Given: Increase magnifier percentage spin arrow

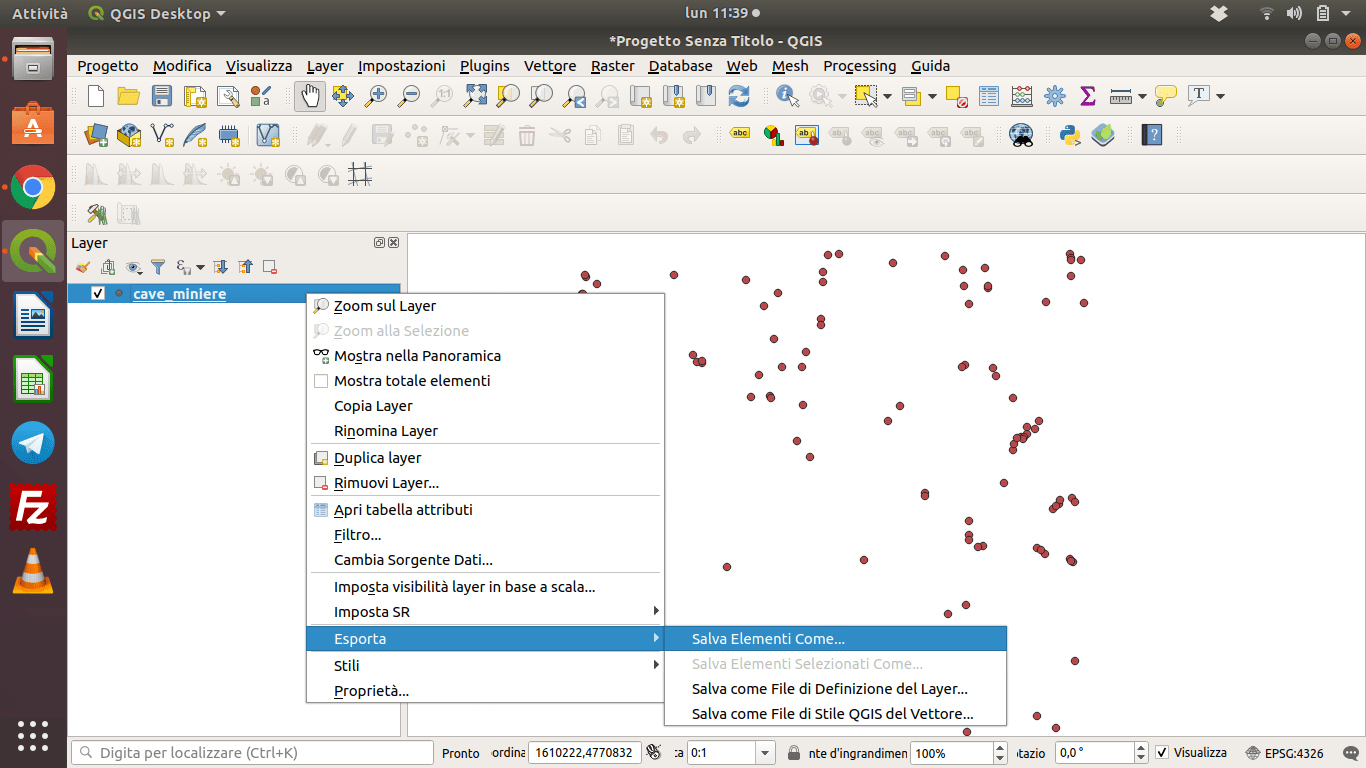Looking at the screenshot, I should pyautogui.click(x=1000, y=748).
